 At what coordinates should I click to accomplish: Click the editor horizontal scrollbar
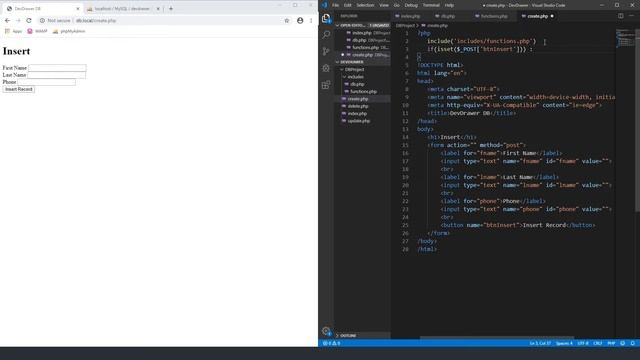click(497, 338)
